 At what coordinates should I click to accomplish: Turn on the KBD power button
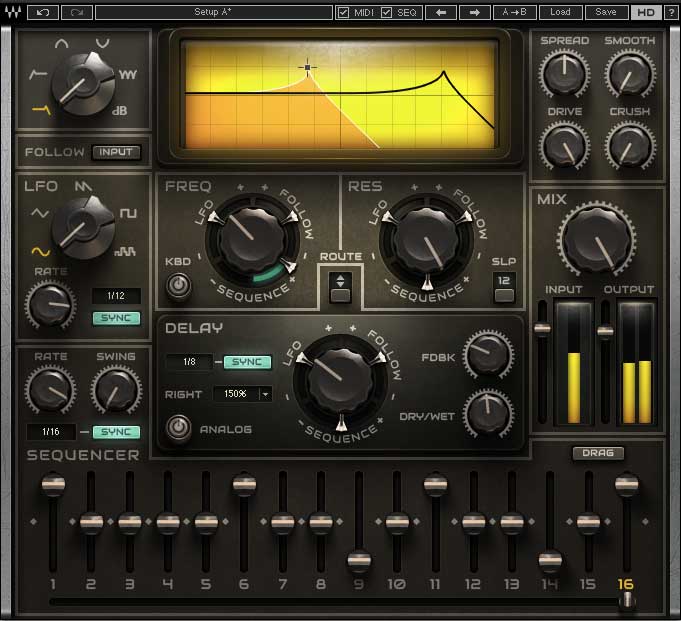coord(178,288)
